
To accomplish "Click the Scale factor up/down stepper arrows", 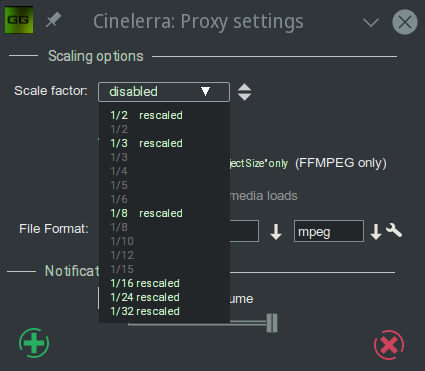I will click(245, 92).
